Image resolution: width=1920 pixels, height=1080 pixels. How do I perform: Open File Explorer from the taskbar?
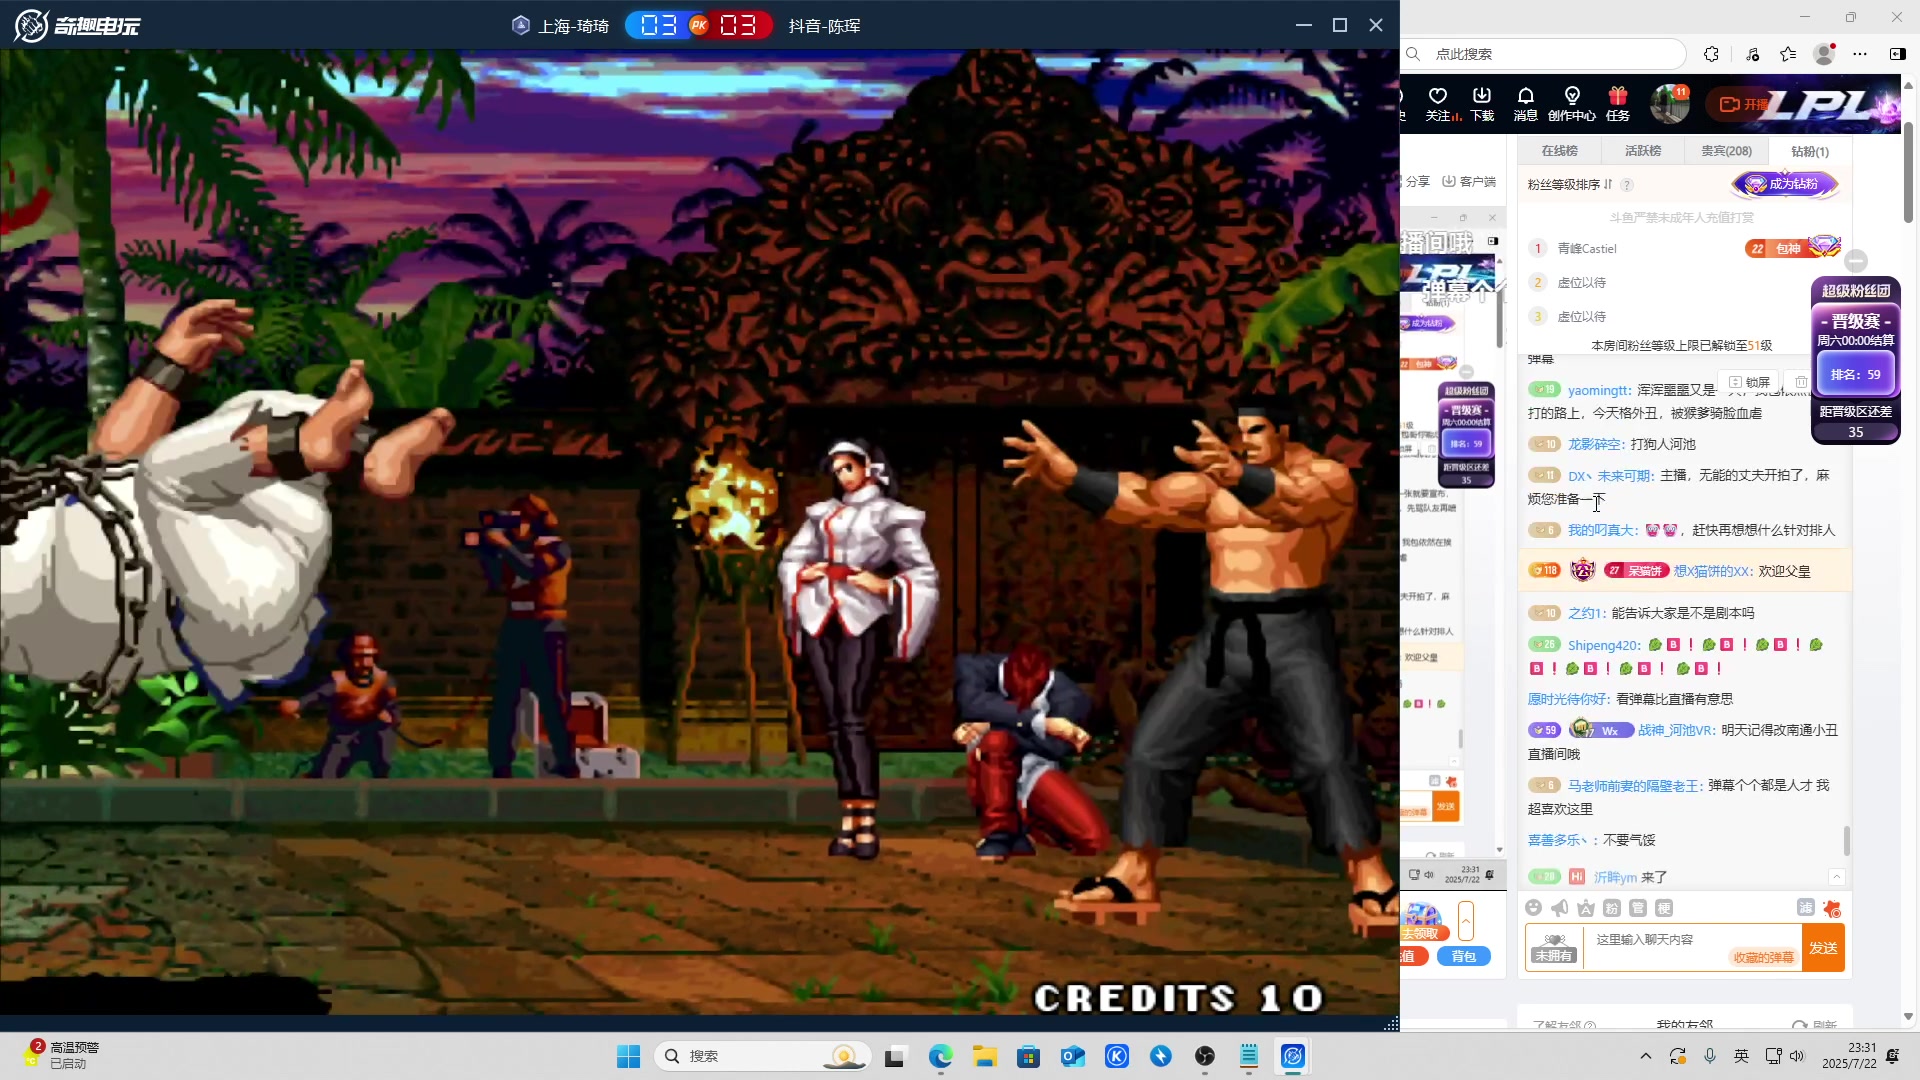[985, 1056]
